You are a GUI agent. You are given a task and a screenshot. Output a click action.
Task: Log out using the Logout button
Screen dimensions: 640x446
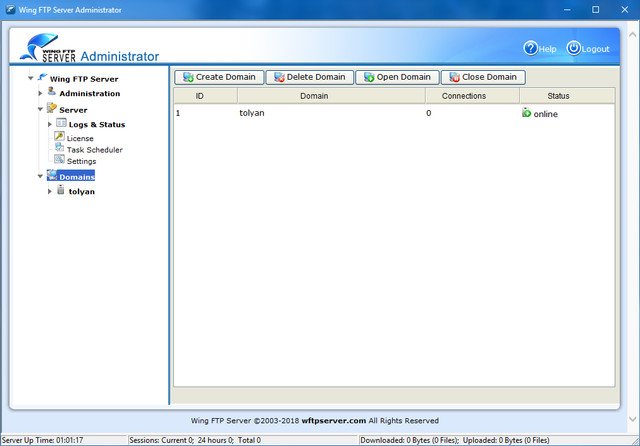pos(587,48)
